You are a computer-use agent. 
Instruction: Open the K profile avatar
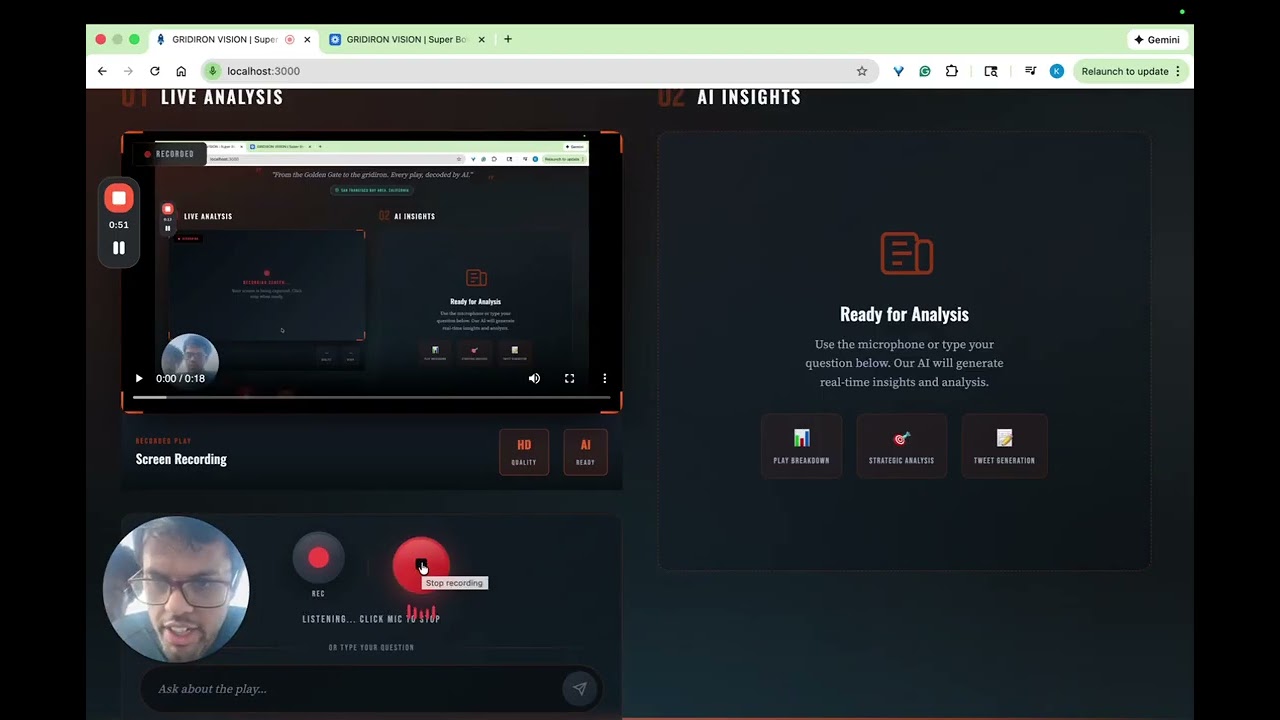(x=1057, y=71)
